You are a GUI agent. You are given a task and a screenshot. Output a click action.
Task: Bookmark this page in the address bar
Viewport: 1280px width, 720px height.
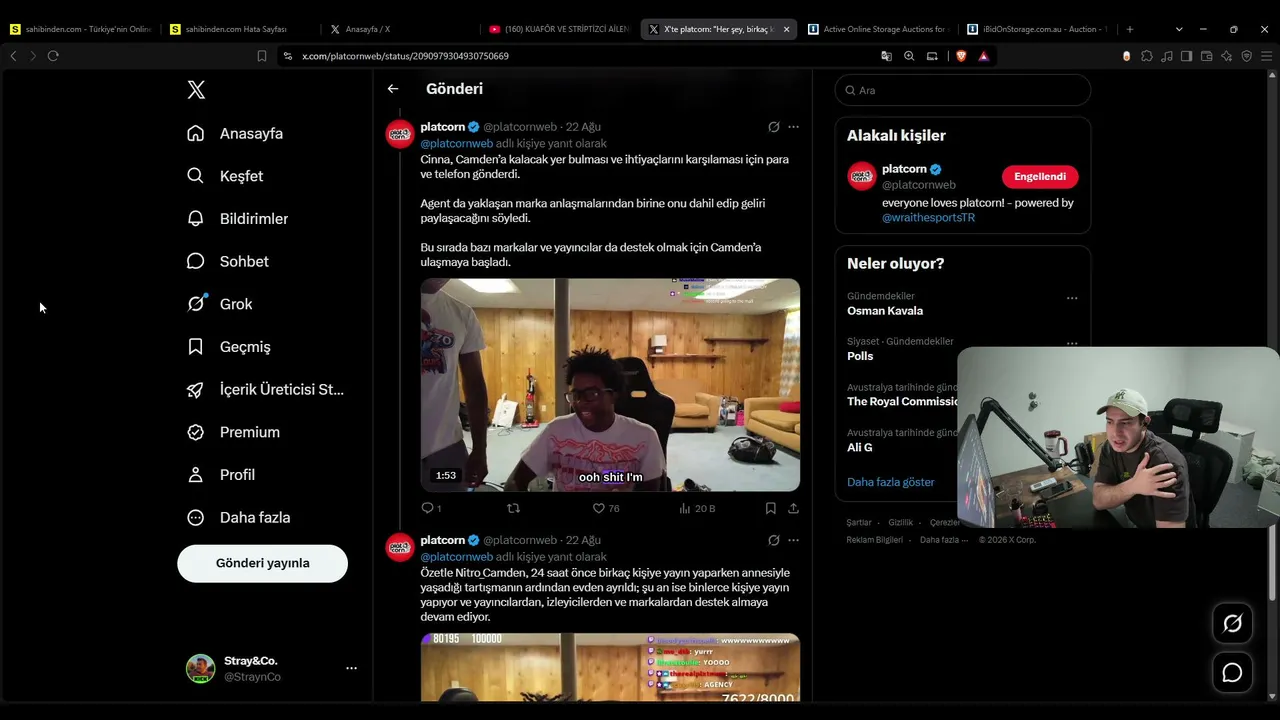262,56
